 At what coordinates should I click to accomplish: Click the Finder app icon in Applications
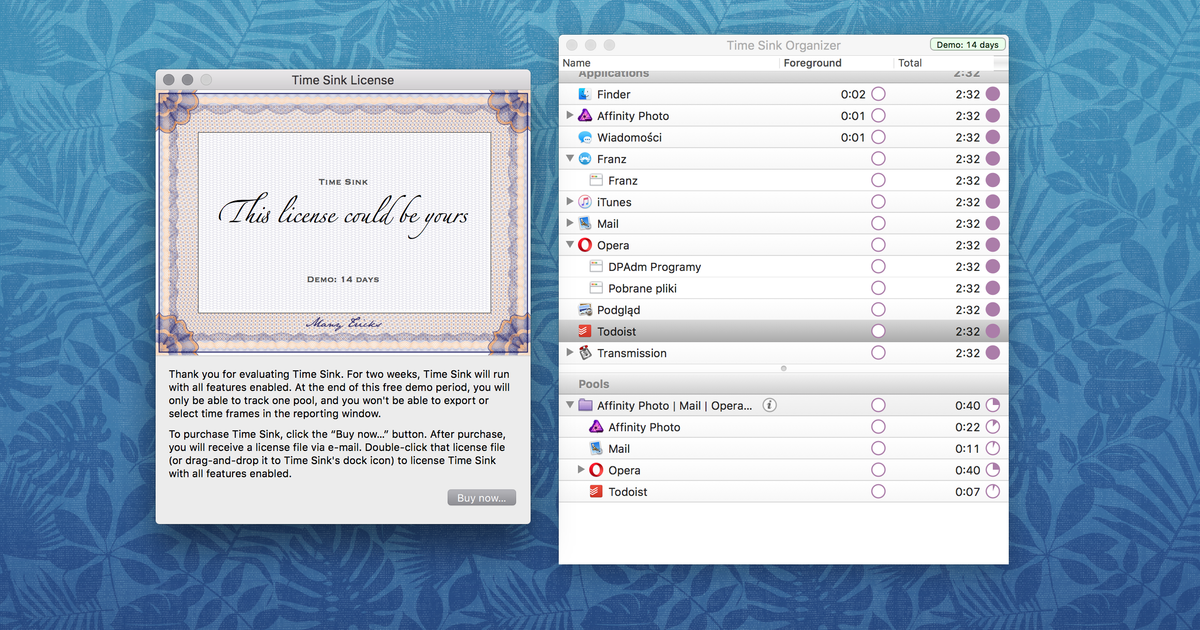pyautogui.click(x=585, y=94)
